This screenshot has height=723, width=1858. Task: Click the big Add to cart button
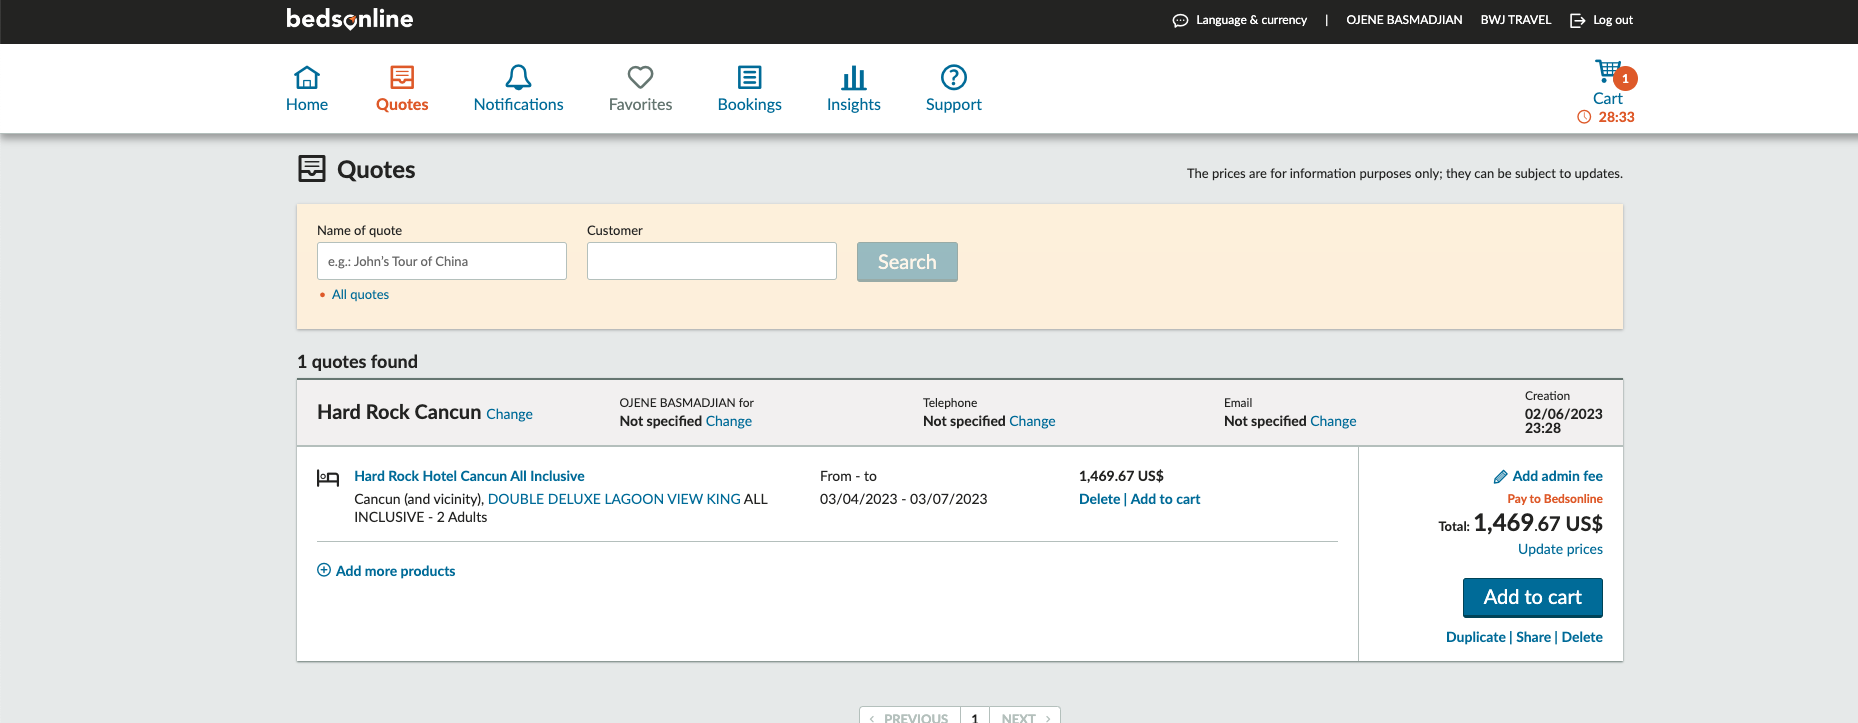click(x=1532, y=597)
